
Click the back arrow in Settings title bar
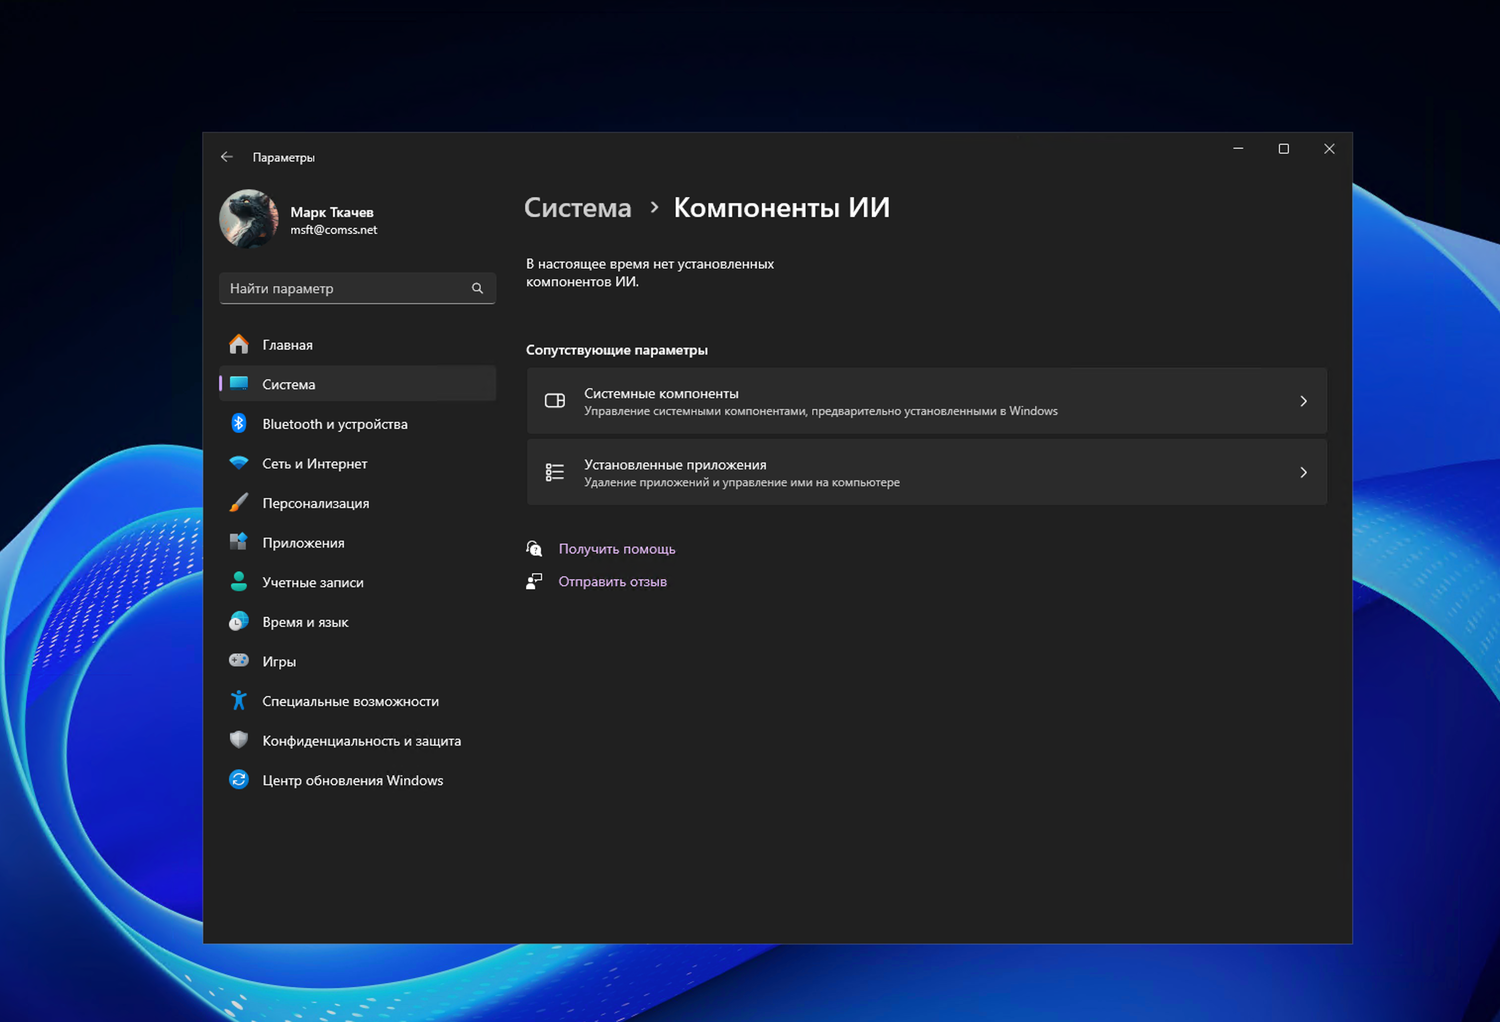pos(227,157)
